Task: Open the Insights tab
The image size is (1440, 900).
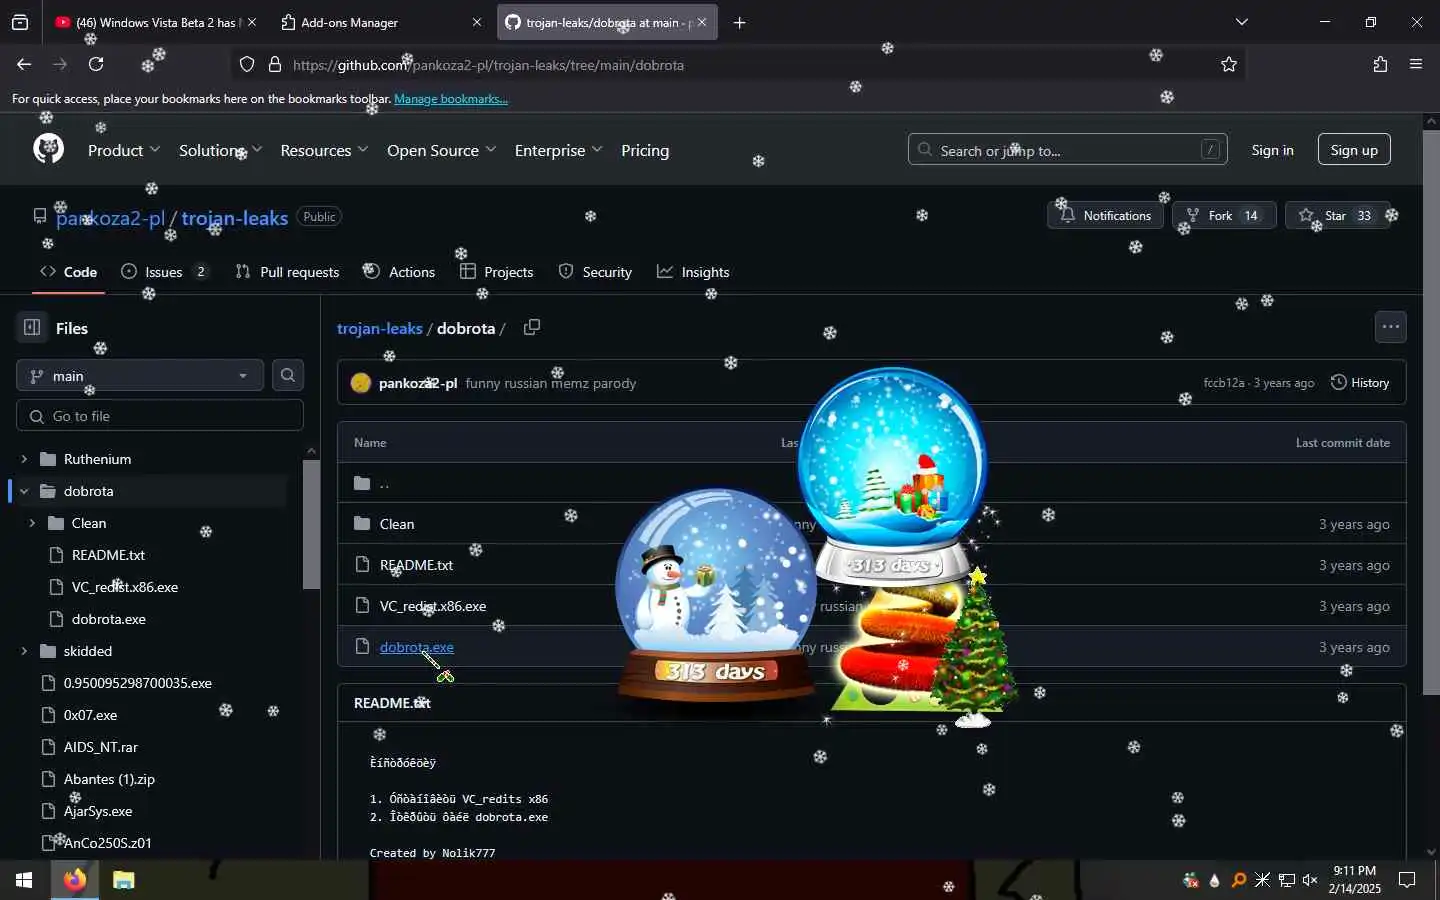Action: coord(693,272)
